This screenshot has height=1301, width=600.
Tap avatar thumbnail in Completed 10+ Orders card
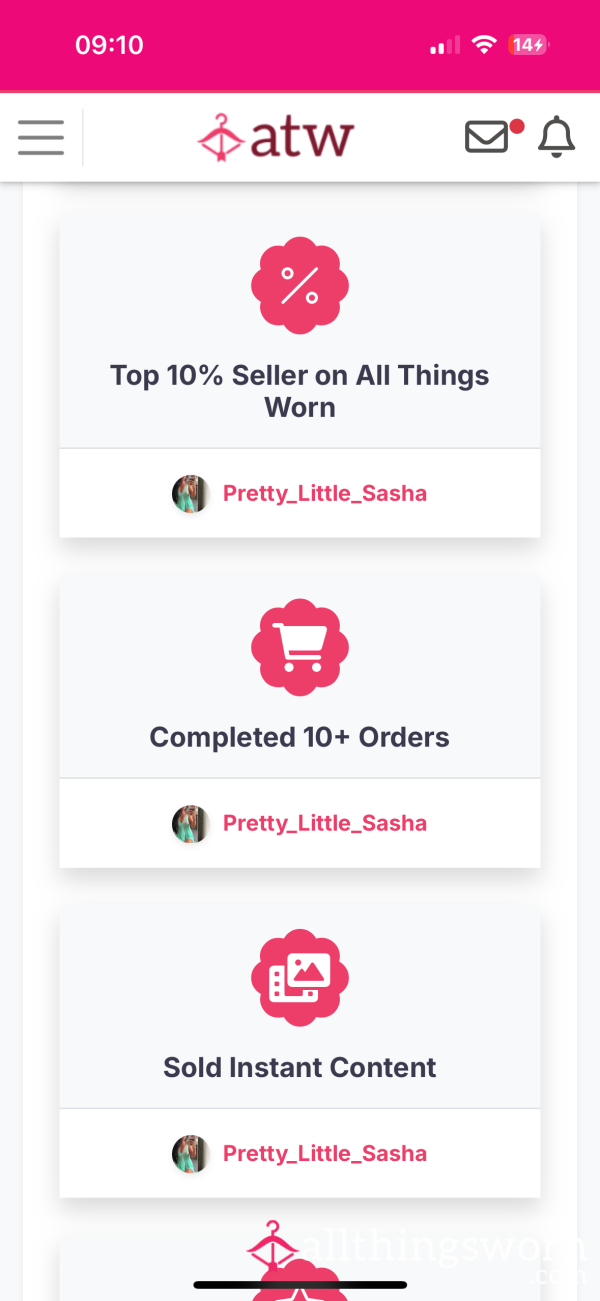pyautogui.click(x=190, y=824)
